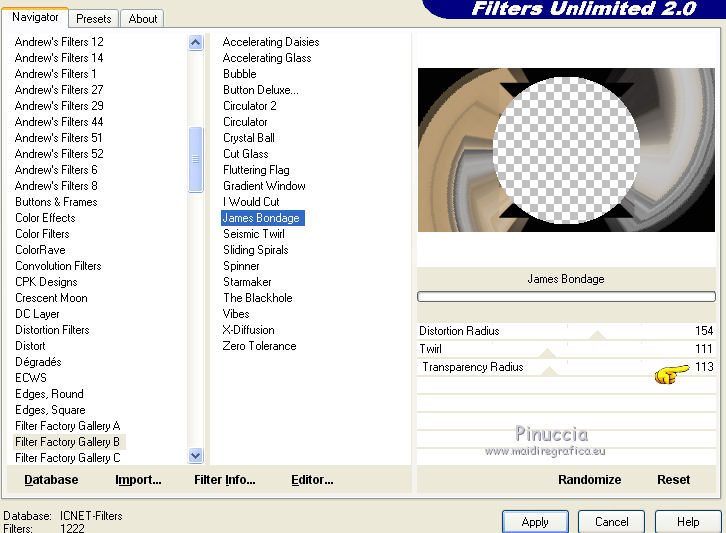The width and height of the screenshot is (726, 533).
Task: Select Andrew's Filters 6 category
Action: 56,170
